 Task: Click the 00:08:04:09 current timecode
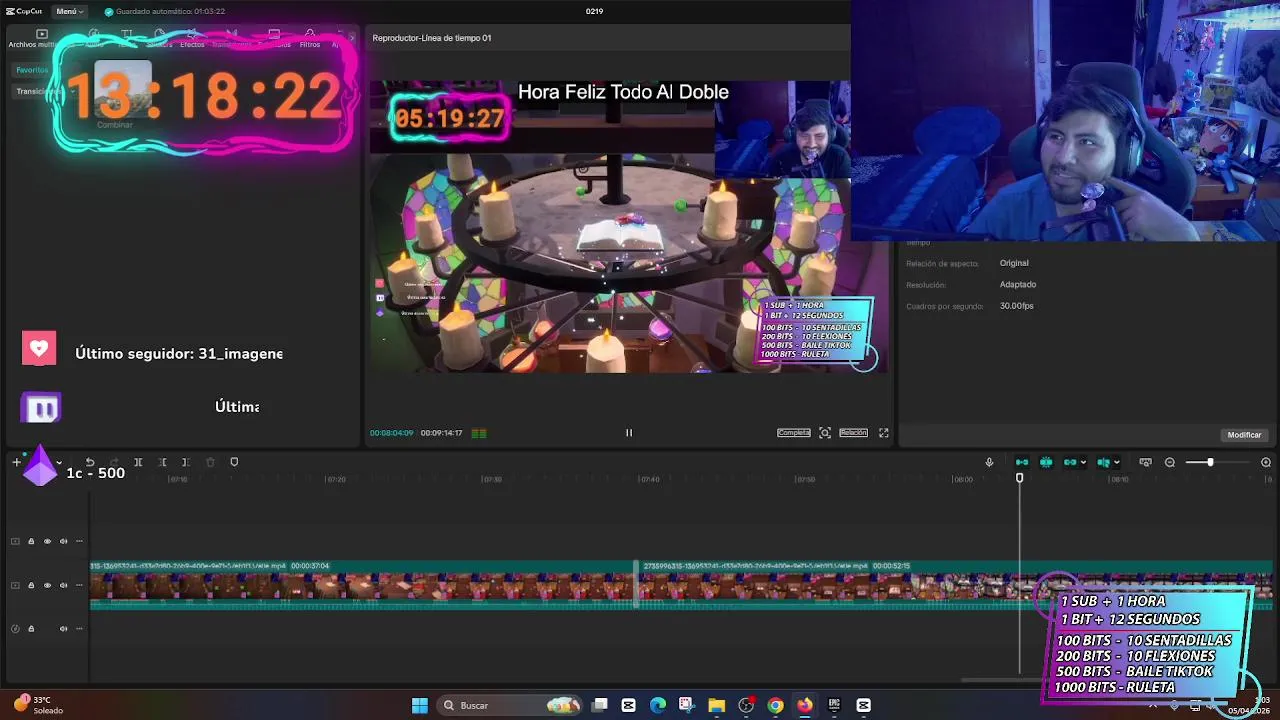(x=391, y=433)
